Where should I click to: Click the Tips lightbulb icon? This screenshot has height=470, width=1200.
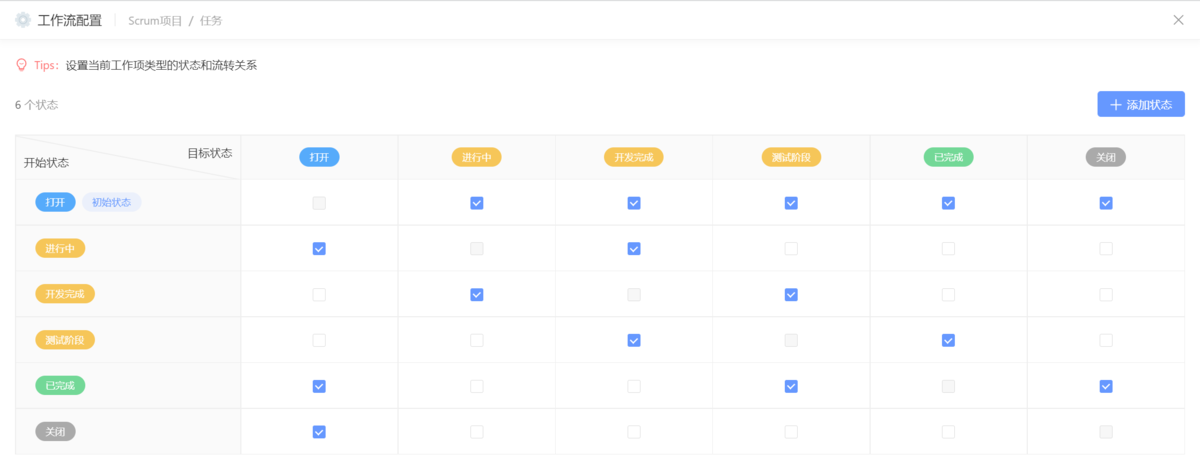pyautogui.click(x=22, y=65)
